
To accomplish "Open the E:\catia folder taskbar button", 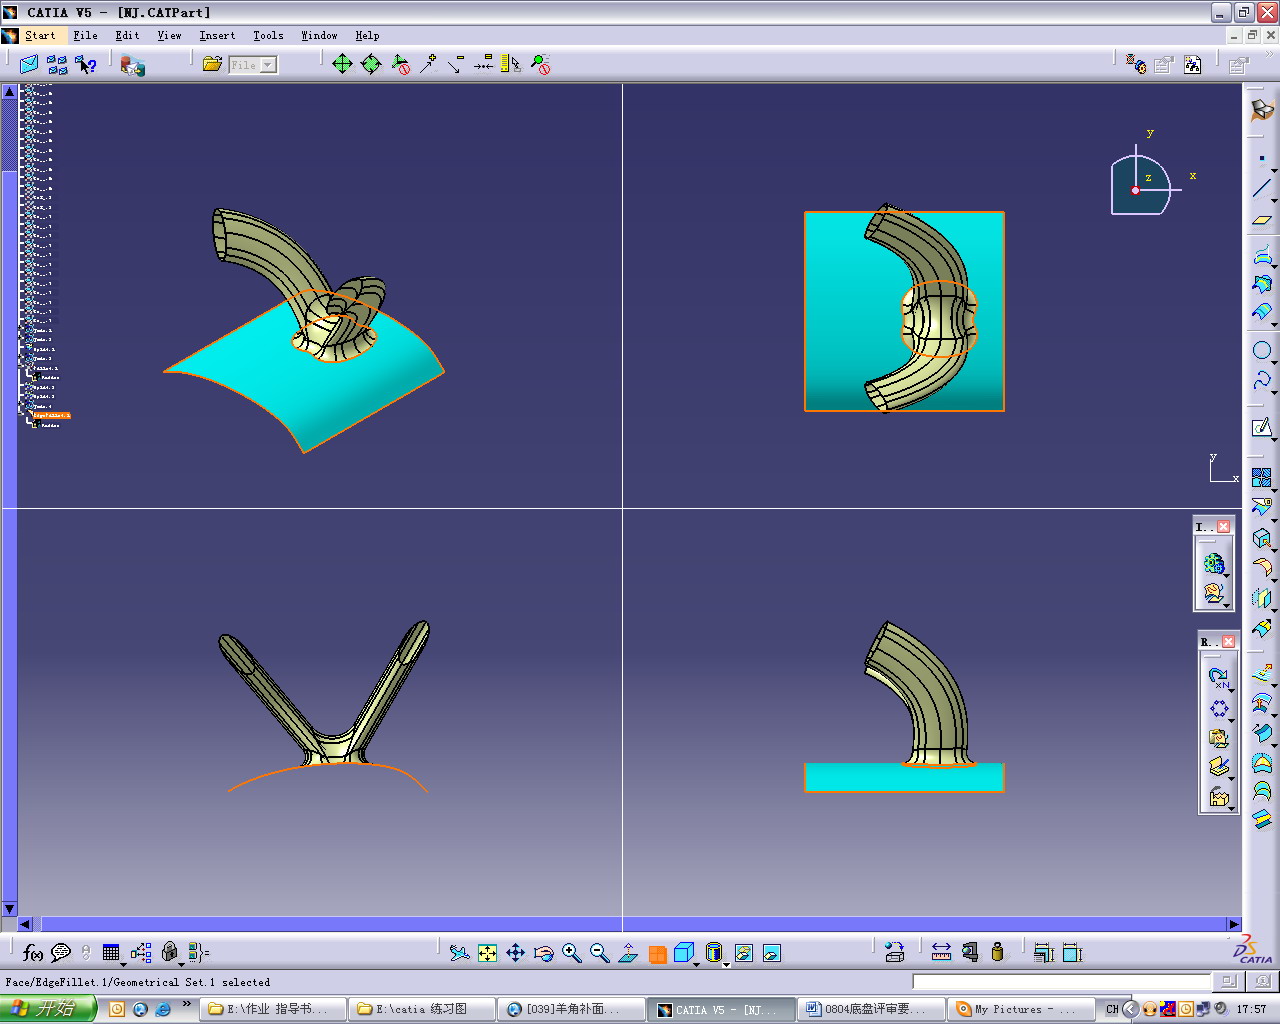I will click(x=421, y=1009).
